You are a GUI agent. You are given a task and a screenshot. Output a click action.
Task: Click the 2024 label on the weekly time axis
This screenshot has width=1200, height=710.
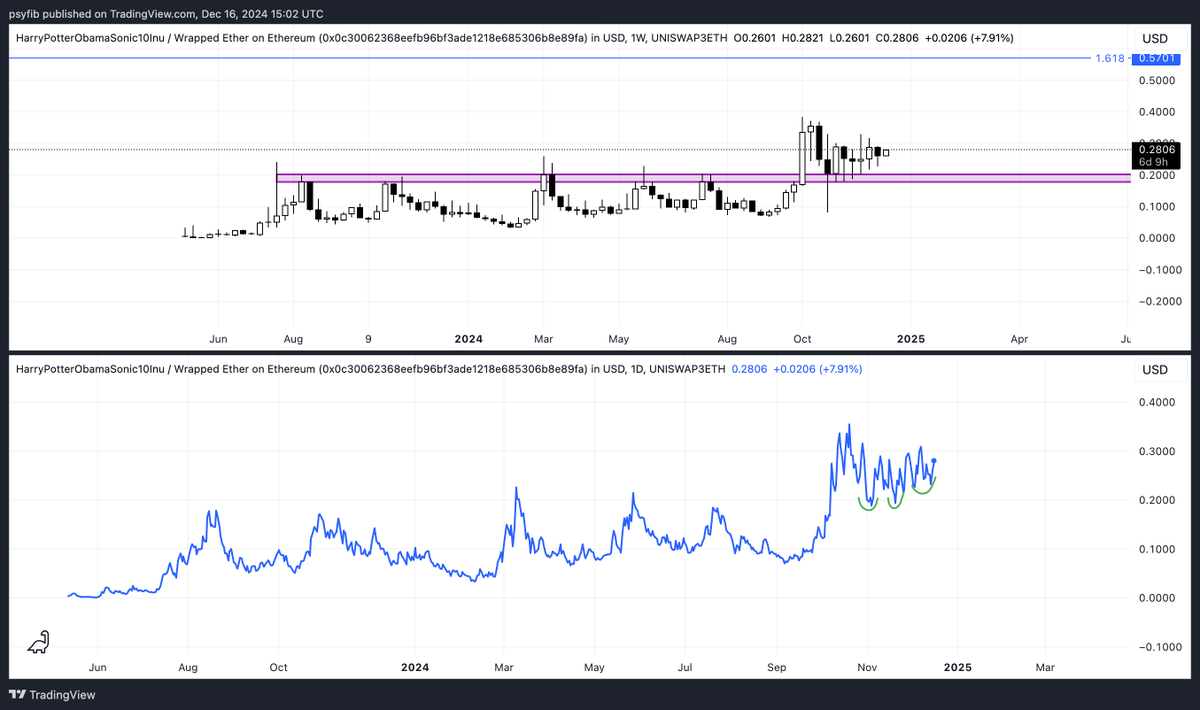[x=469, y=339]
